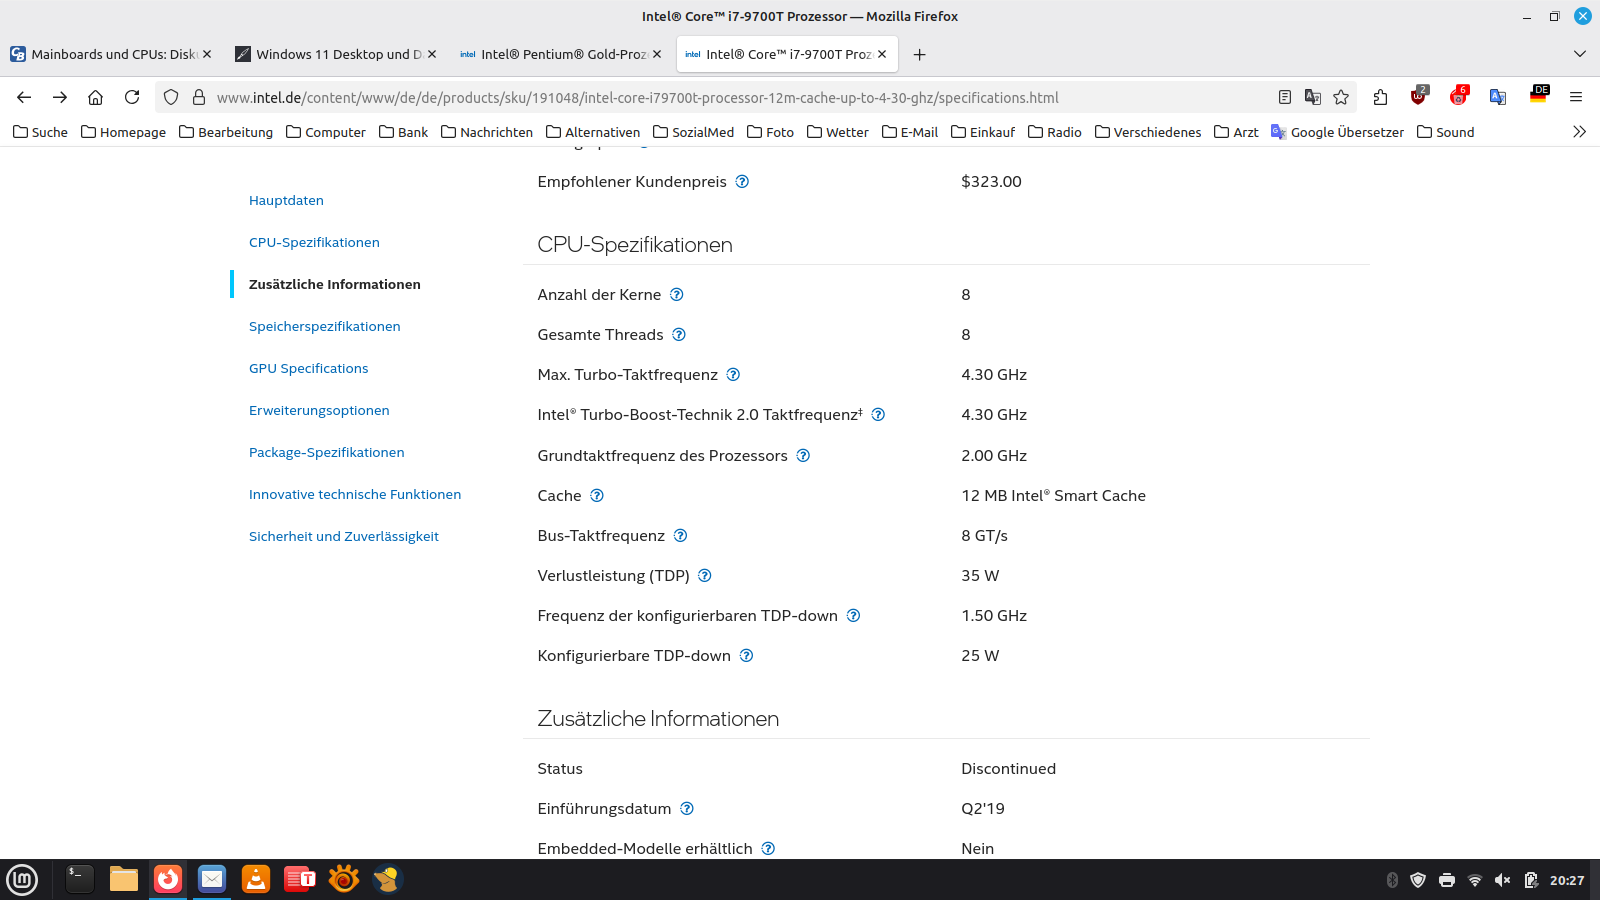Show help for Frequenz der konfigurierbaren TDP-down
This screenshot has width=1600, height=900.
[x=853, y=615]
